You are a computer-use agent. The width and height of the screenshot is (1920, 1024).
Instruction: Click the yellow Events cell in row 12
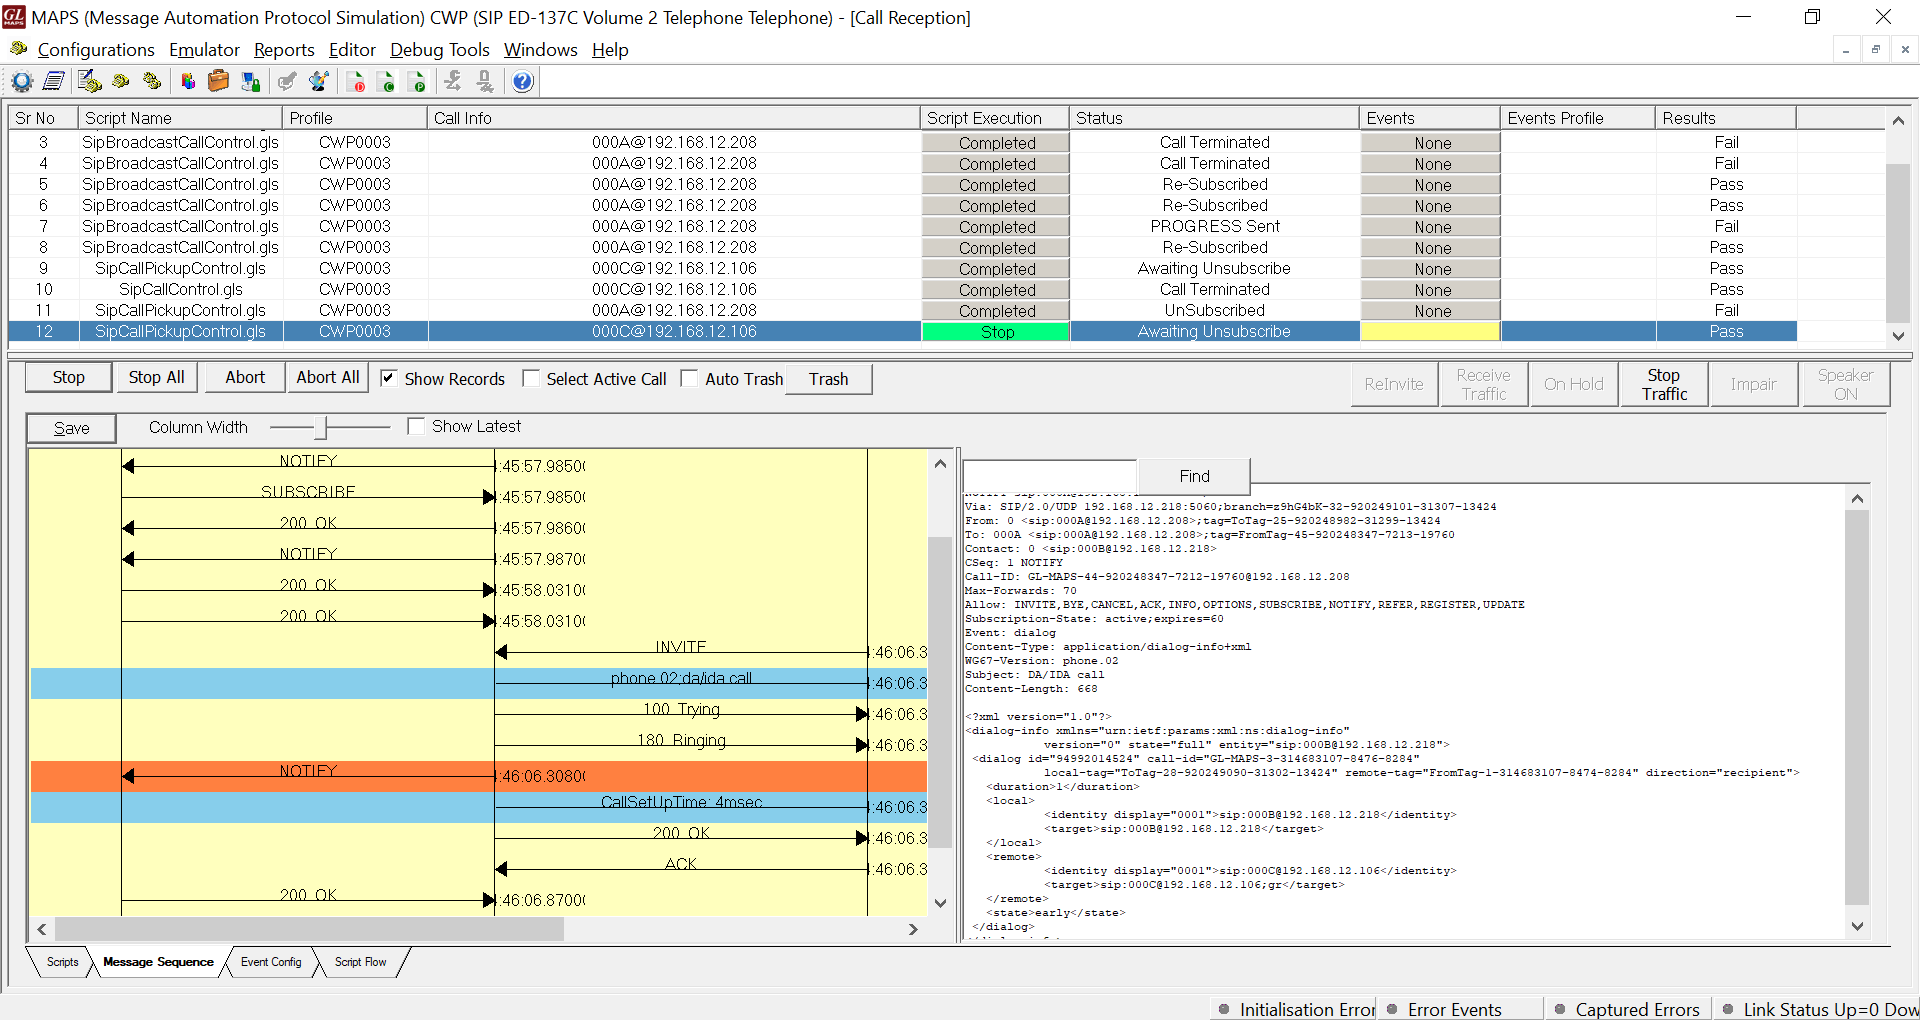click(1430, 332)
